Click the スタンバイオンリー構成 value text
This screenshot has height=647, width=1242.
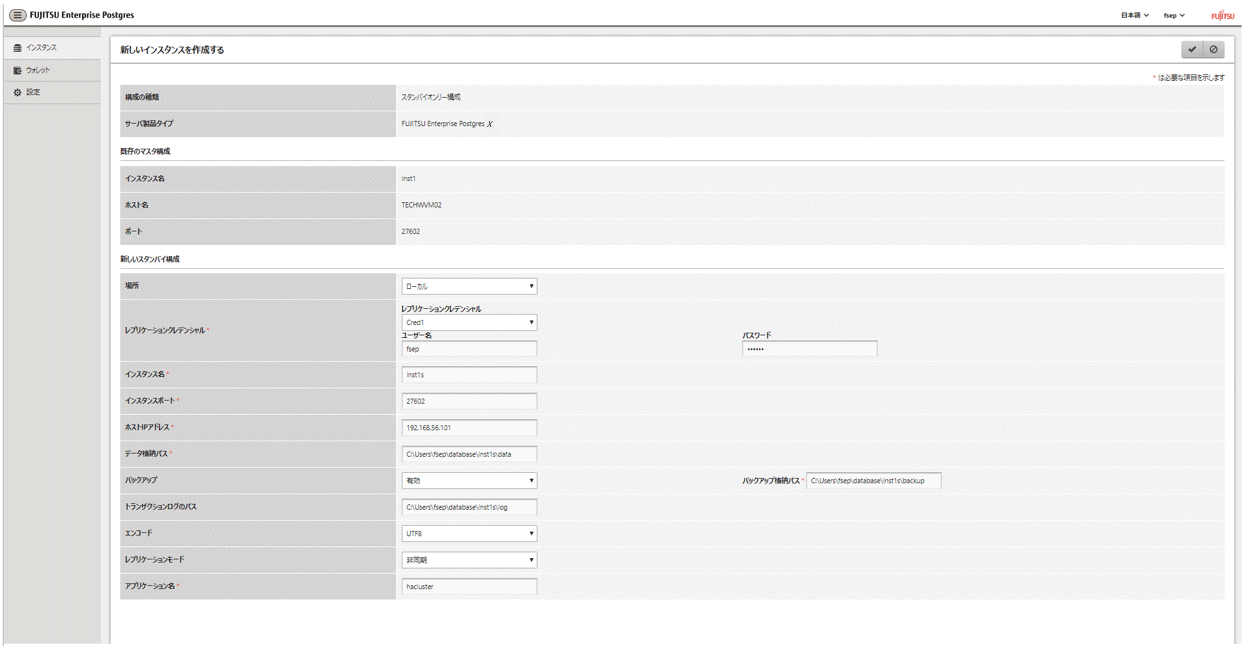431,97
